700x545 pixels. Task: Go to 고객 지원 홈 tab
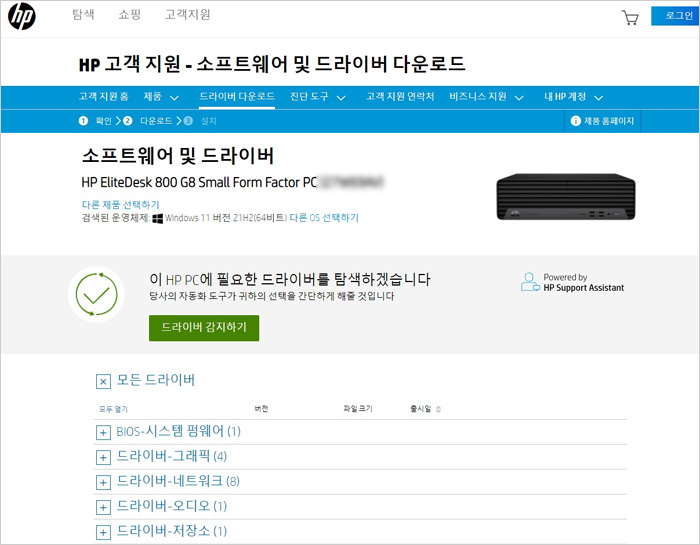click(x=104, y=96)
